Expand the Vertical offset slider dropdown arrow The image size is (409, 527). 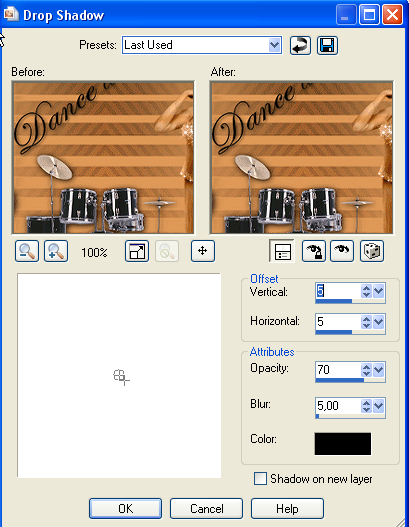tap(378, 291)
